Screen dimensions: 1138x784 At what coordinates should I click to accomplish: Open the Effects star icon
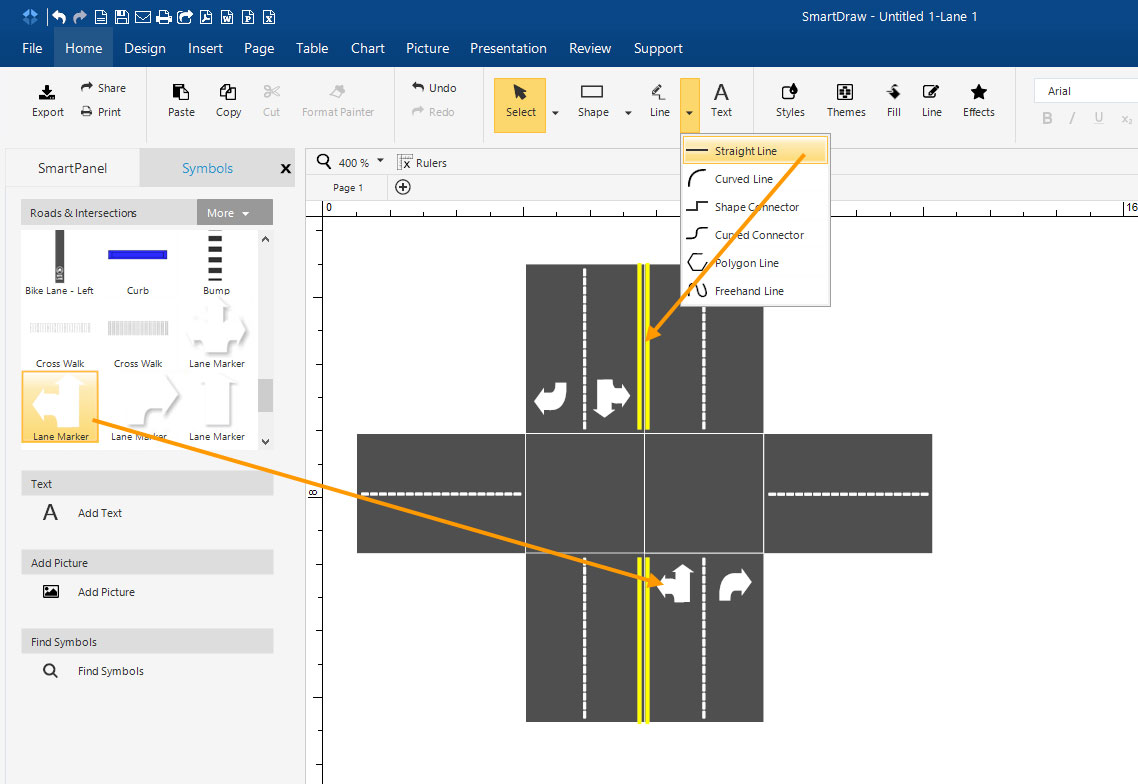978,93
